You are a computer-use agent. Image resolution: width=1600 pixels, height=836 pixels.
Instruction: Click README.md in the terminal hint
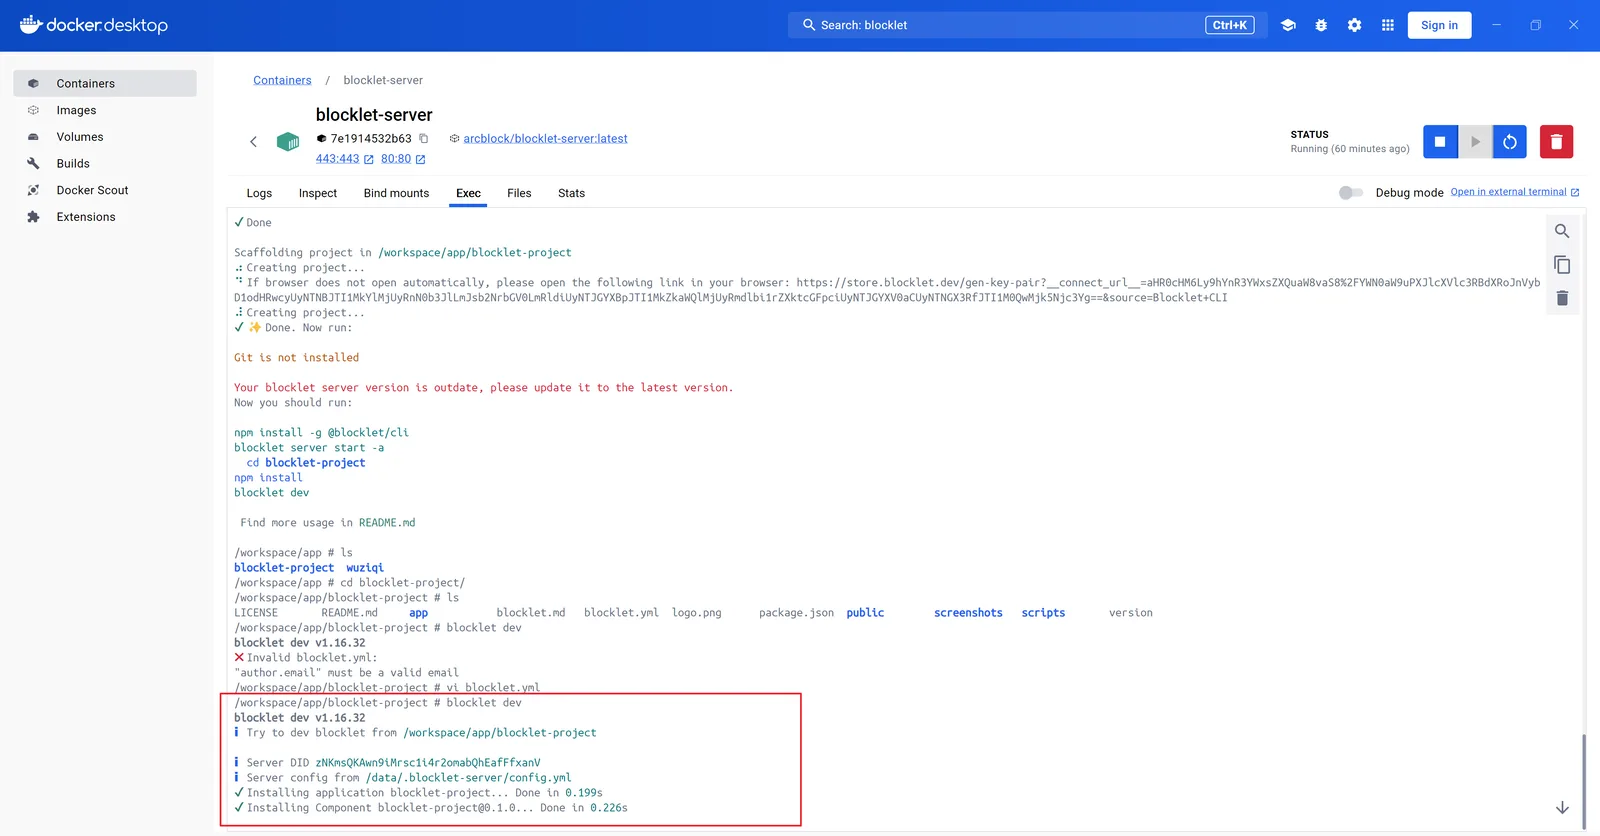[x=387, y=523]
